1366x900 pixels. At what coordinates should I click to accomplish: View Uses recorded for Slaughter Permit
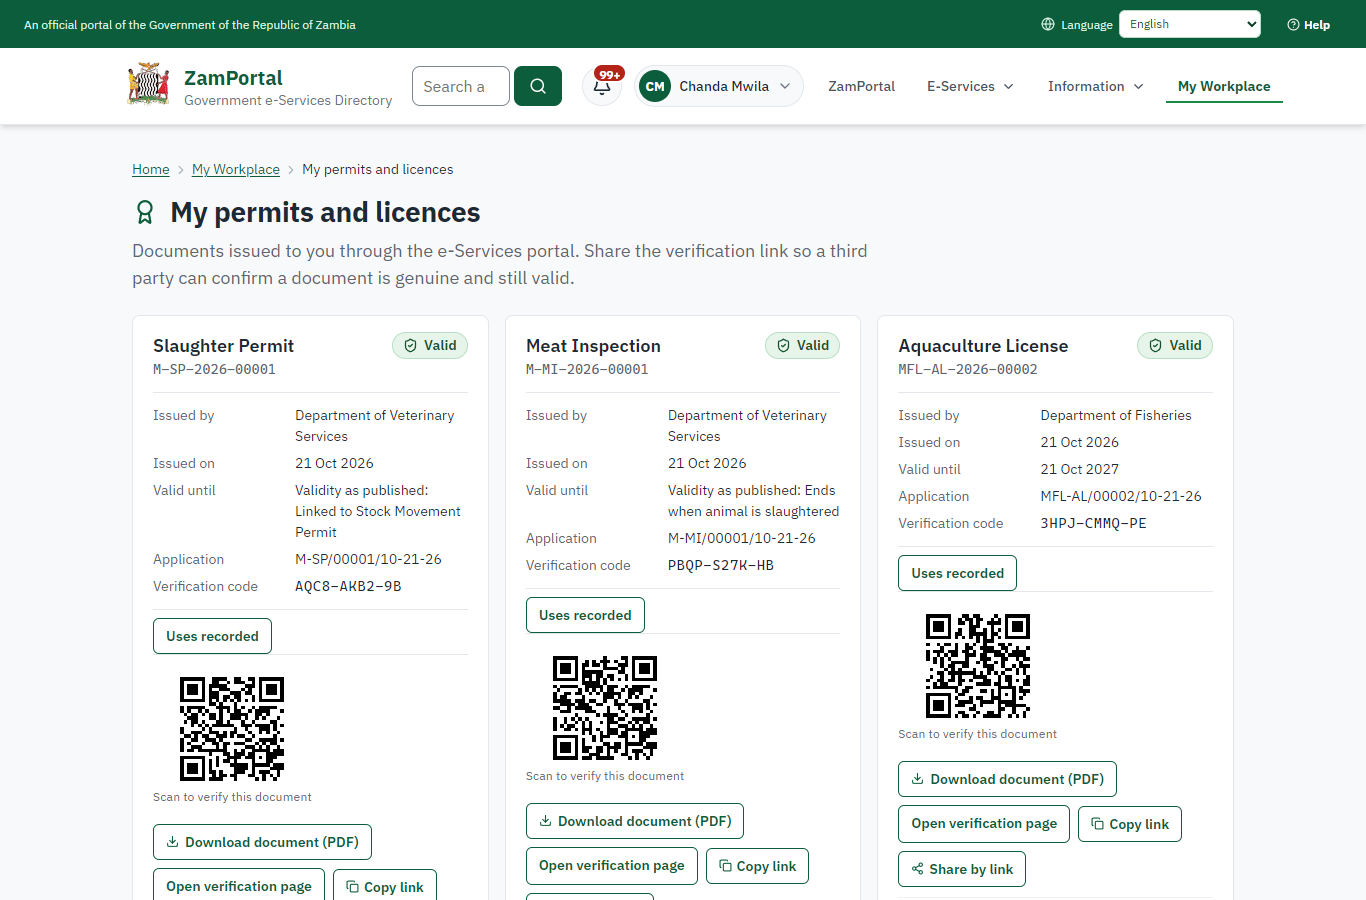pyautogui.click(x=212, y=636)
